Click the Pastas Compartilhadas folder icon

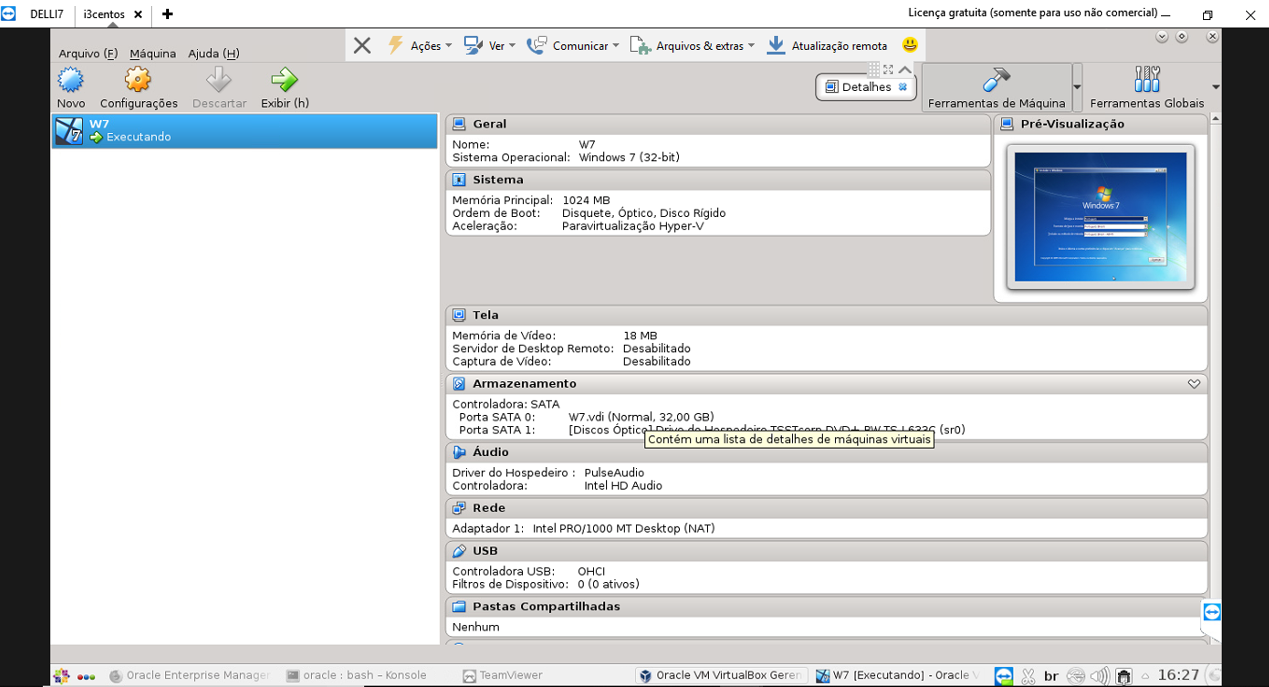tap(459, 607)
